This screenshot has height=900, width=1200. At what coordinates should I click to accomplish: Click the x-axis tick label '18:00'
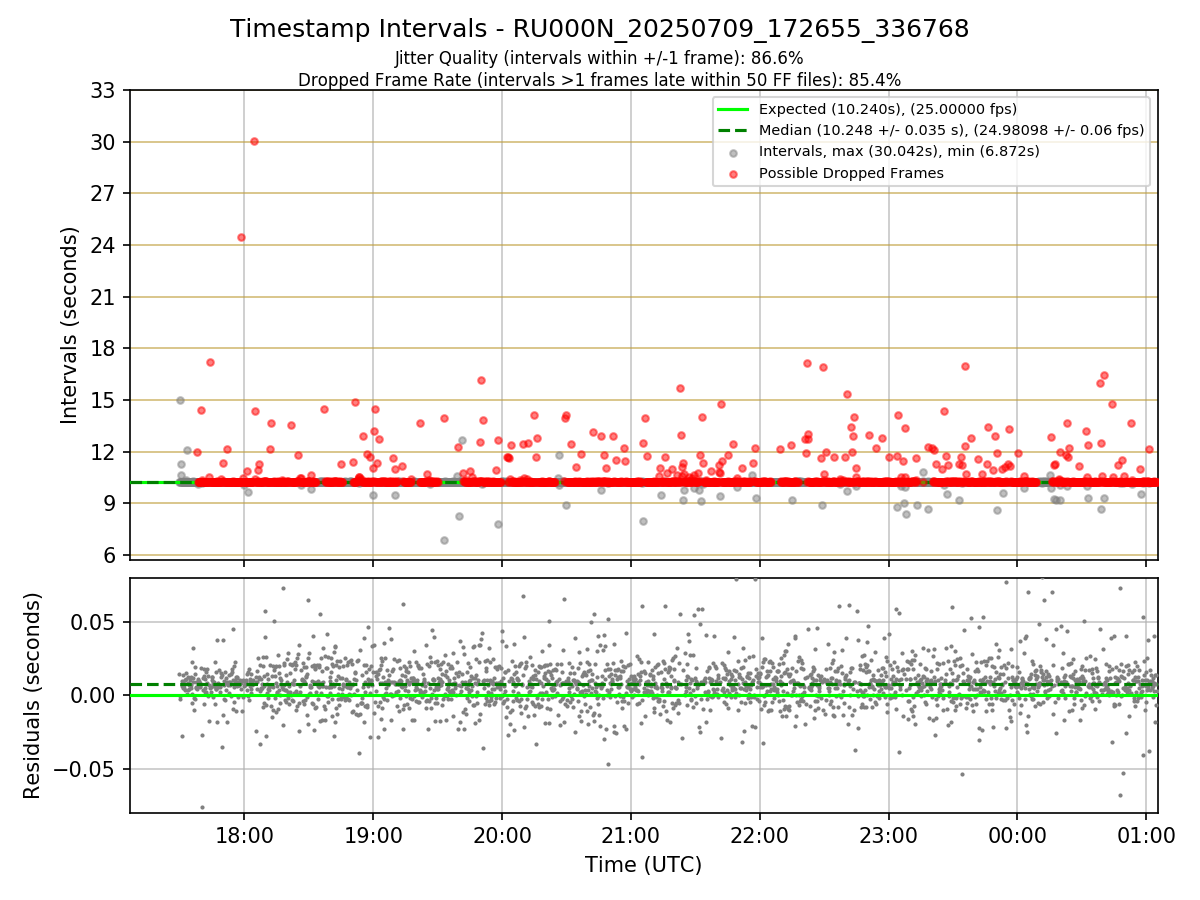tap(244, 834)
